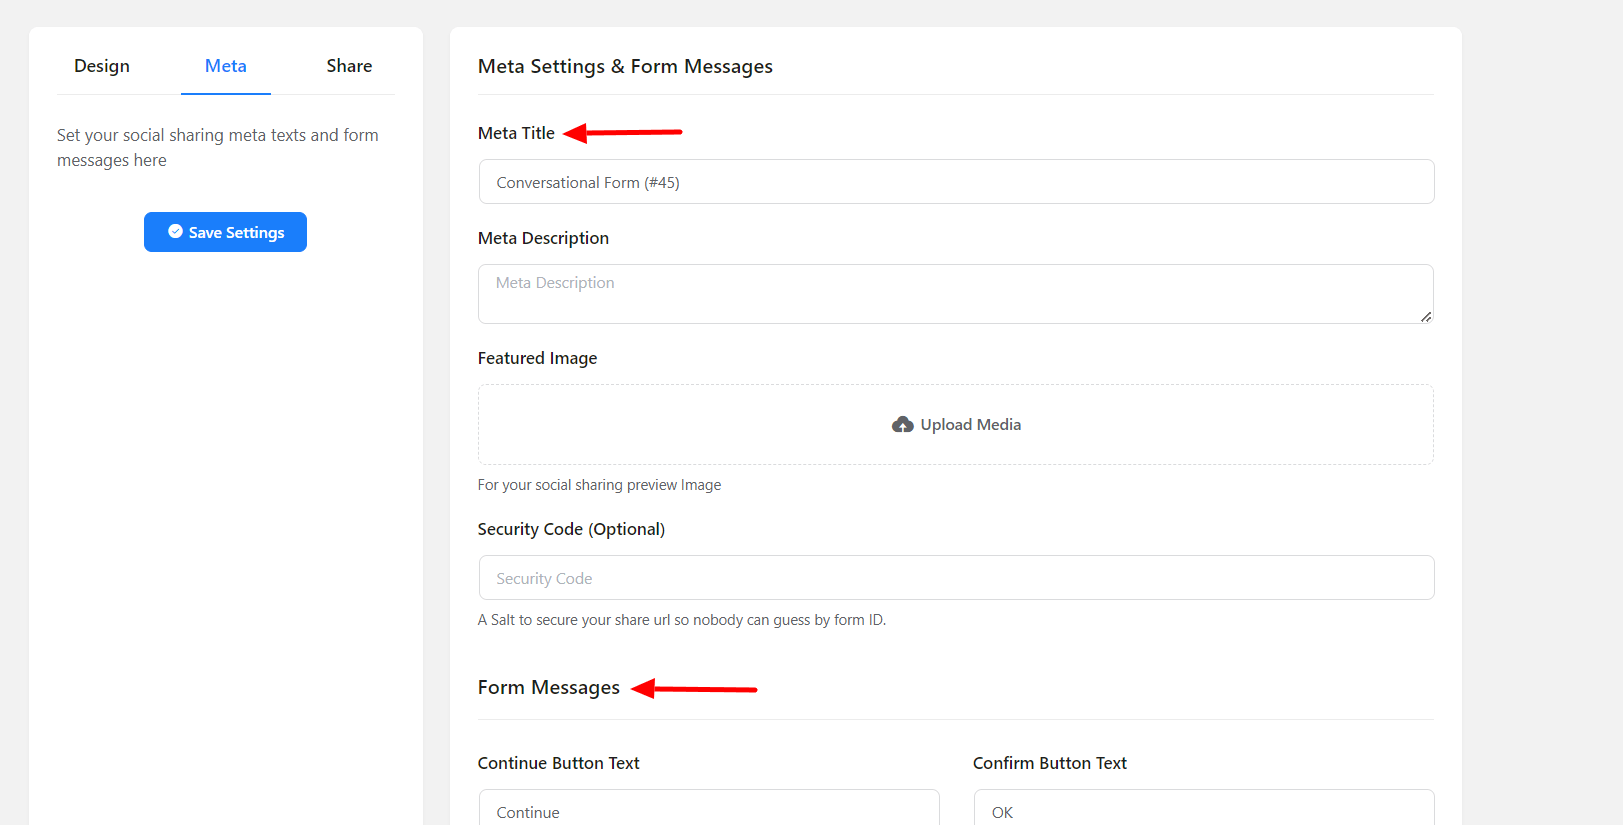
Task: Click the checkmark icon on Save Settings
Action: pyautogui.click(x=175, y=232)
